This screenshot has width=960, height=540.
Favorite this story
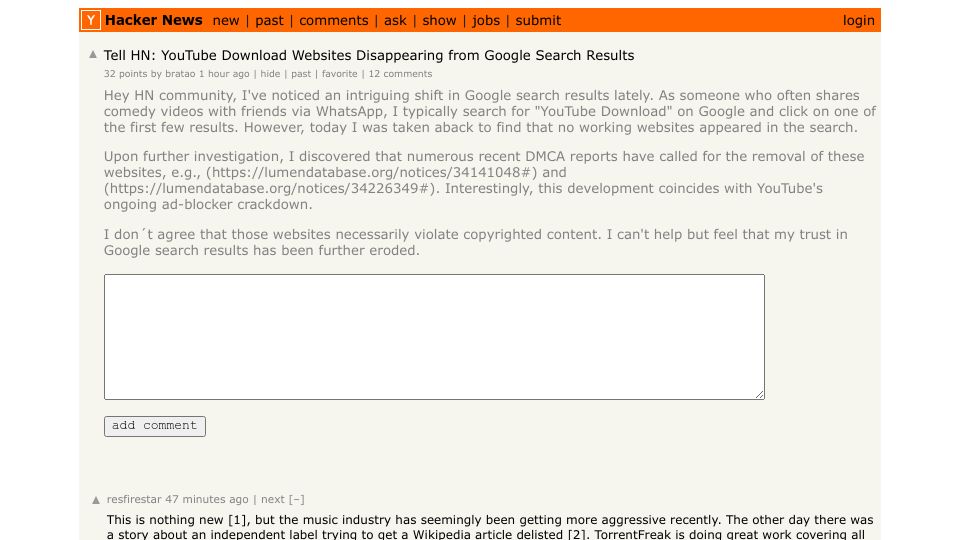(339, 73)
